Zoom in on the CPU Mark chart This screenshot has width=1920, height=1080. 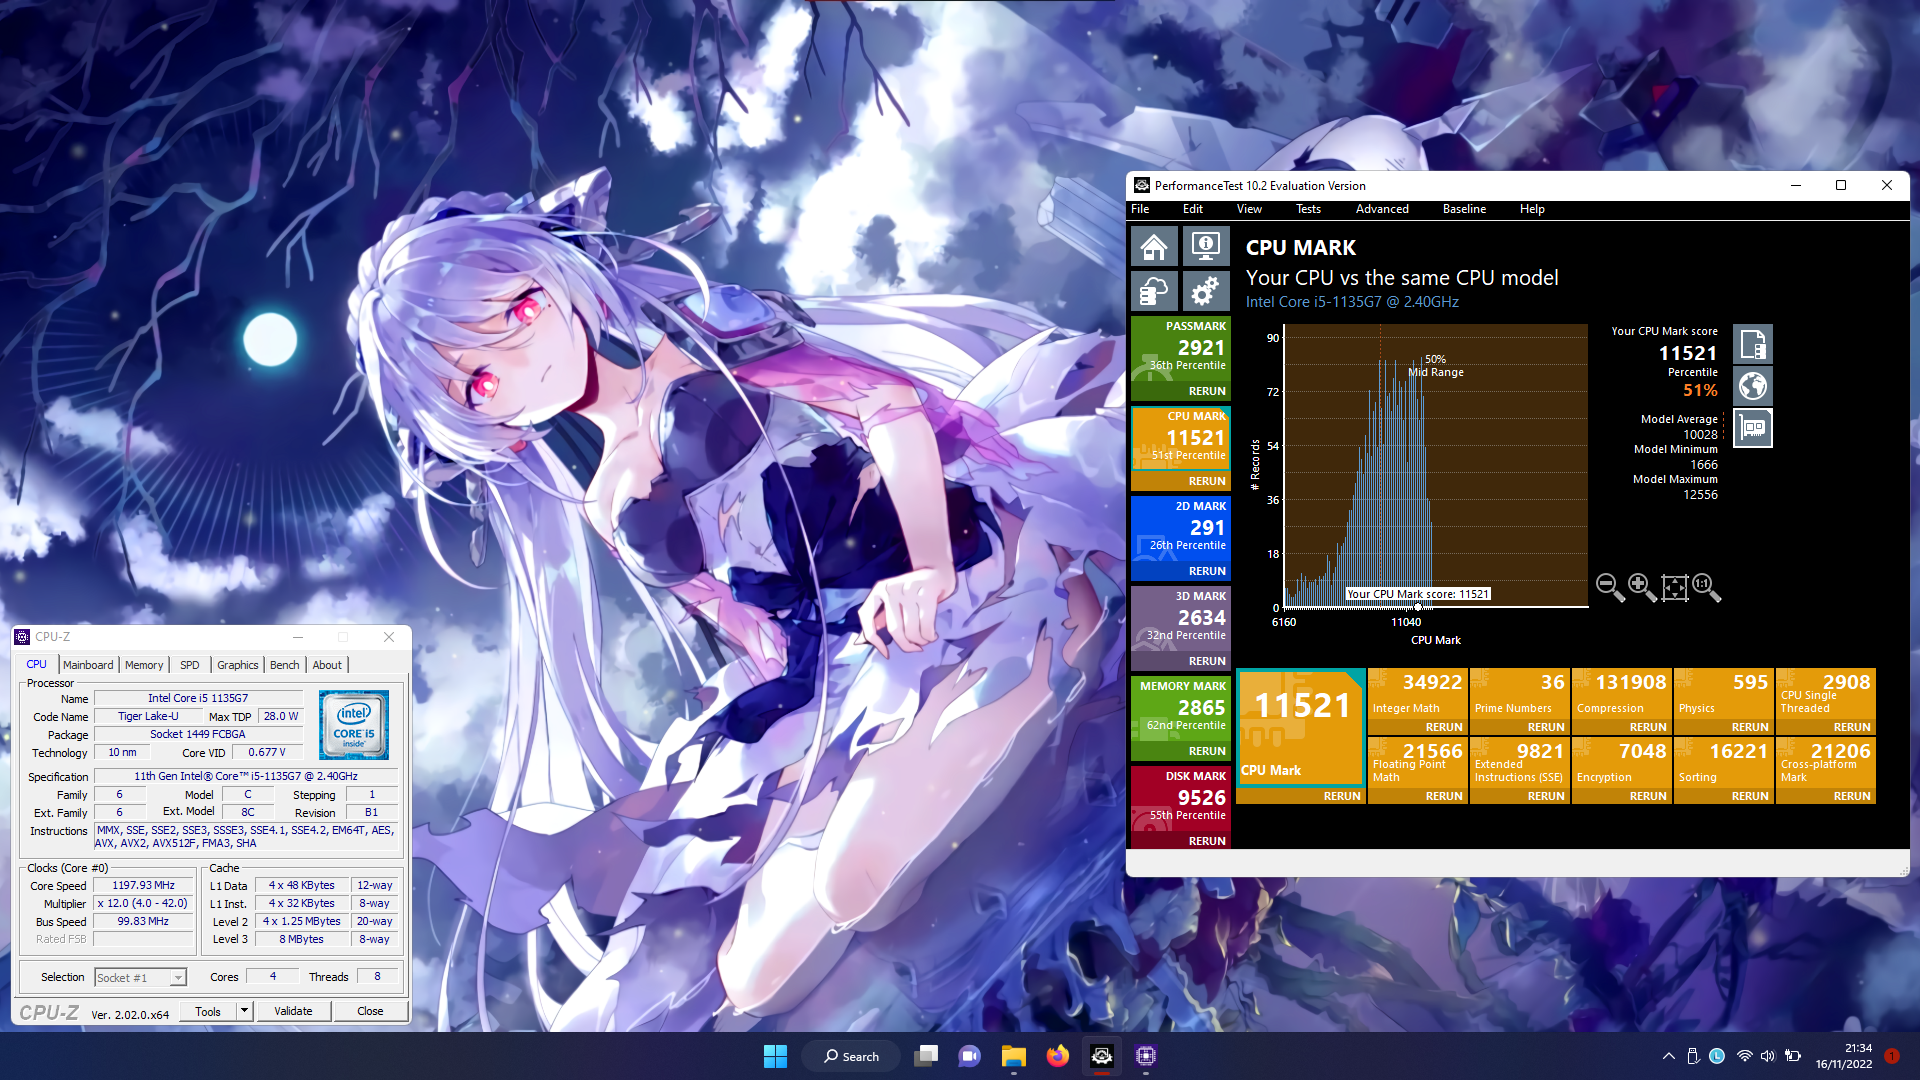point(1642,587)
